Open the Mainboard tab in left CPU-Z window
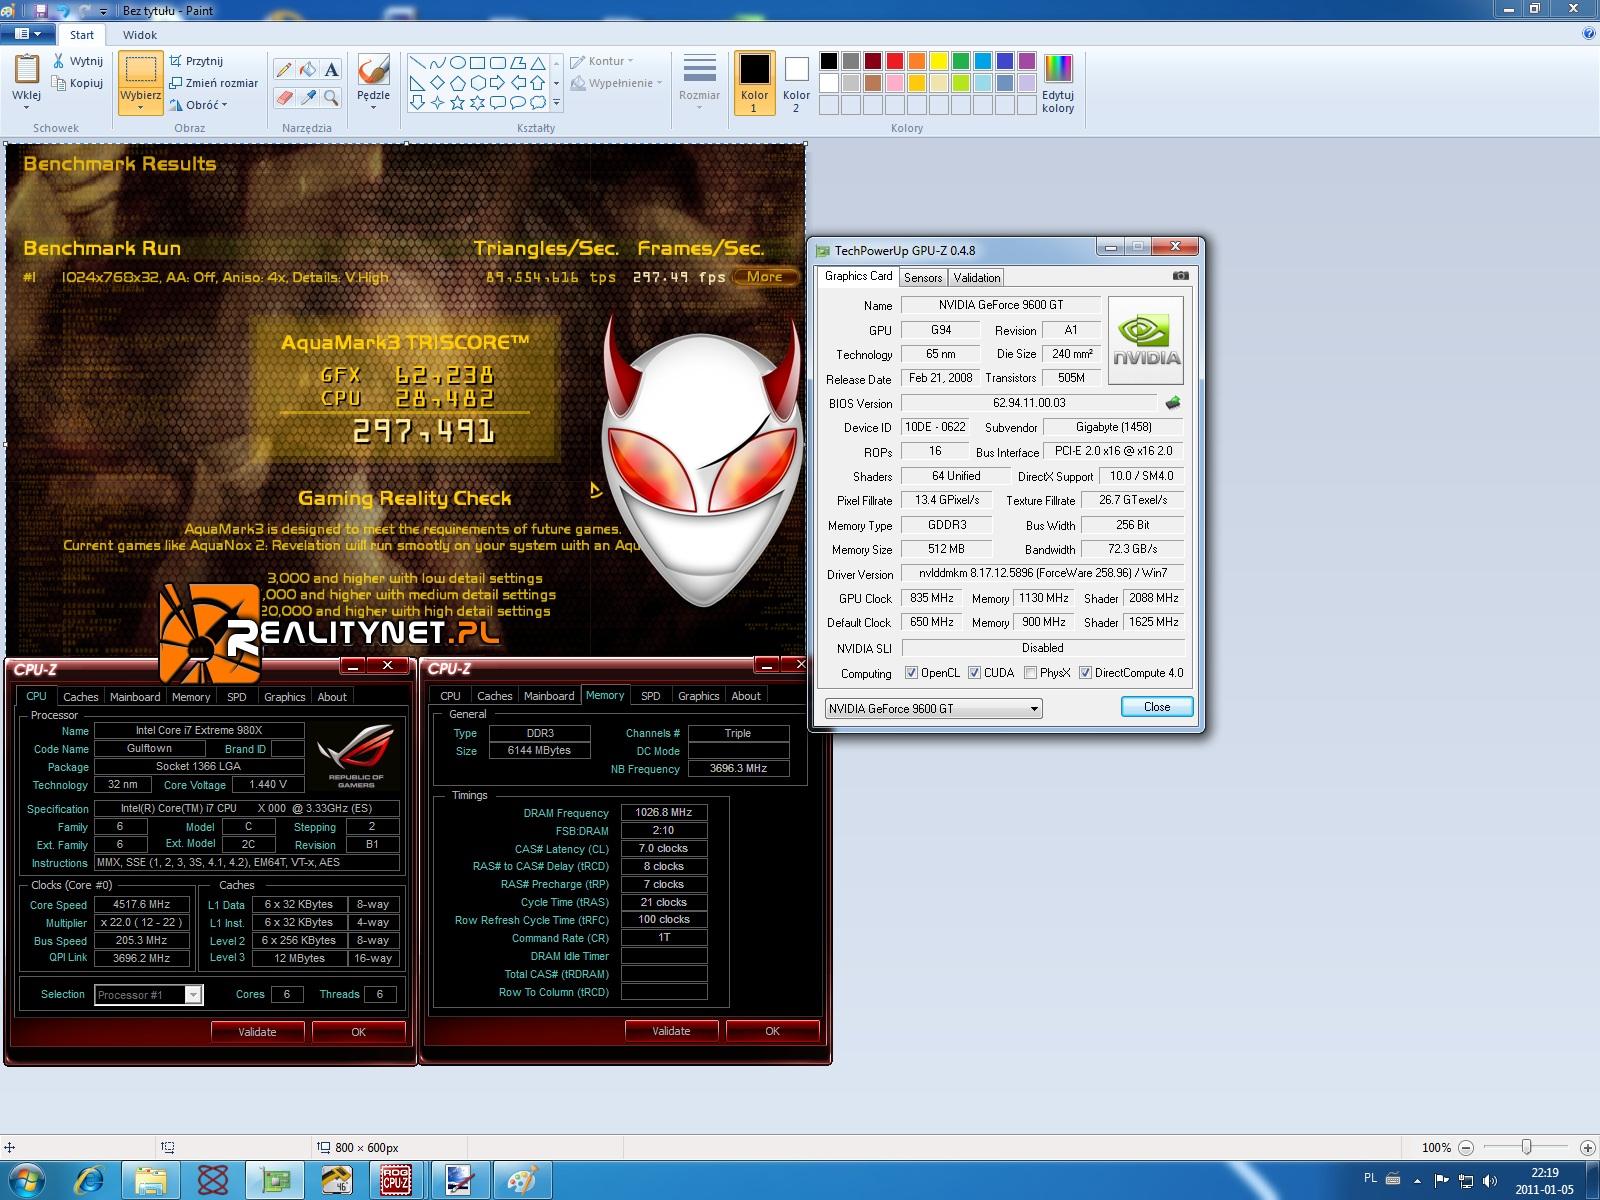The height and width of the screenshot is (1200, 1600). point(135,697)
